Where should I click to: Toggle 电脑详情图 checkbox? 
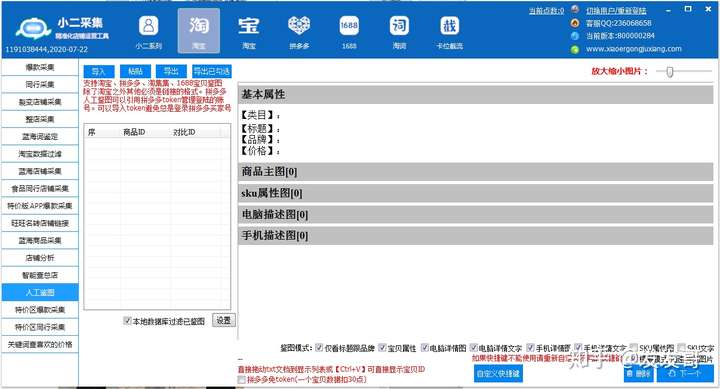click(425, 348)
